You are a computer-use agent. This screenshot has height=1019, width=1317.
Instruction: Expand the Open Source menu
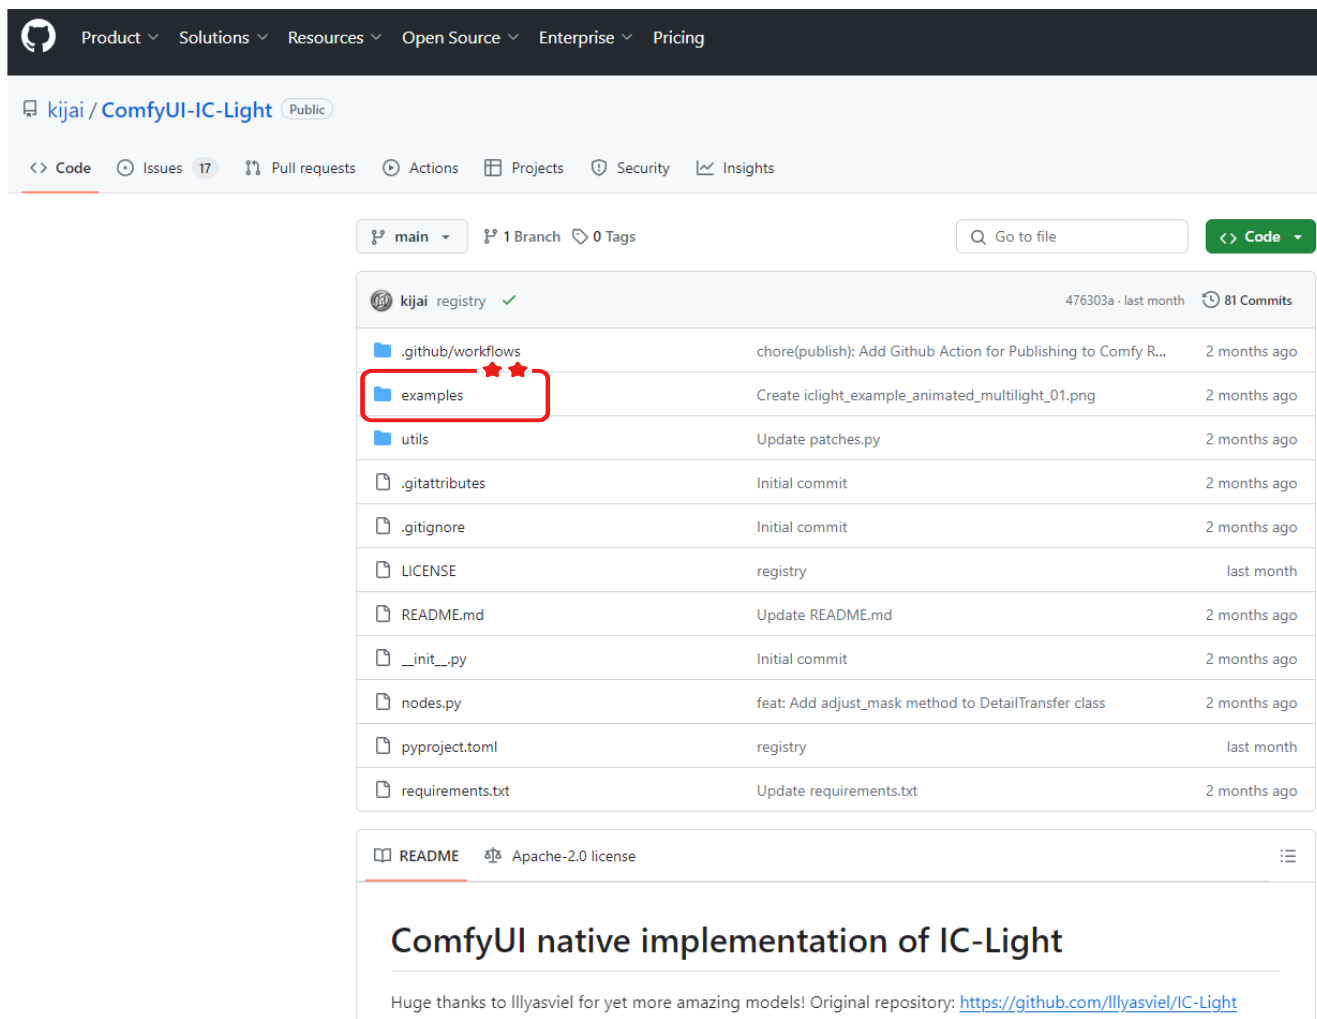460,37
